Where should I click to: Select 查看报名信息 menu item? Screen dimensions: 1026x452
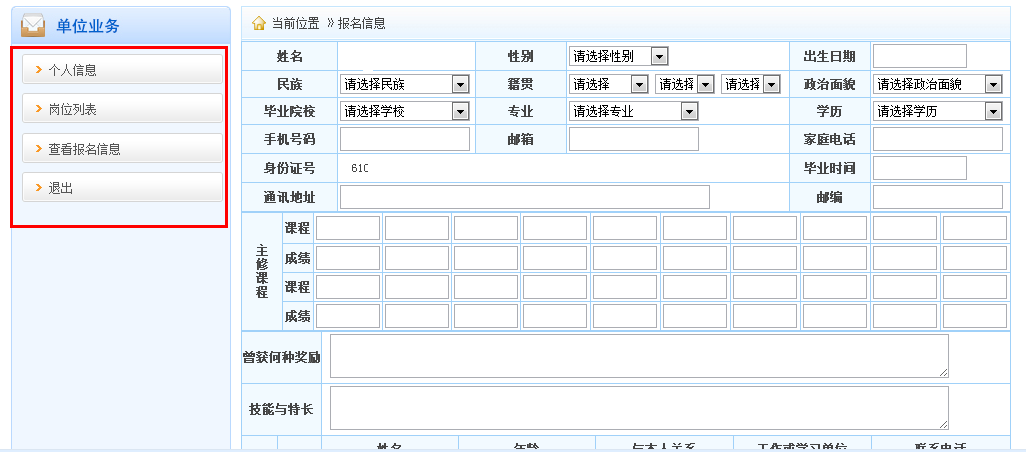[122, 149]
